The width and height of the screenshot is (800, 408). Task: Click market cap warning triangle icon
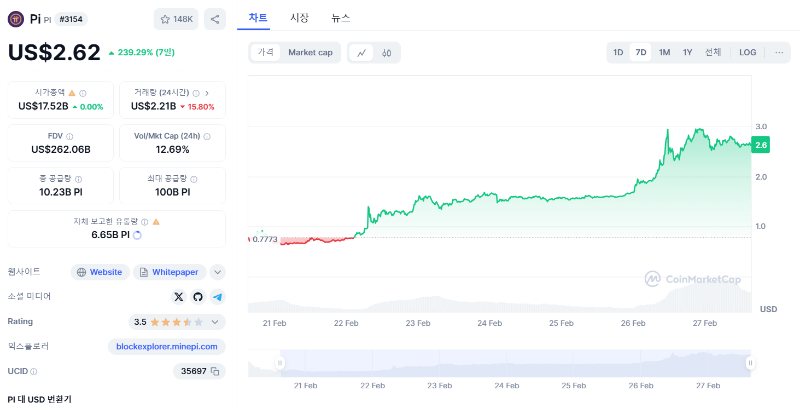72,93
